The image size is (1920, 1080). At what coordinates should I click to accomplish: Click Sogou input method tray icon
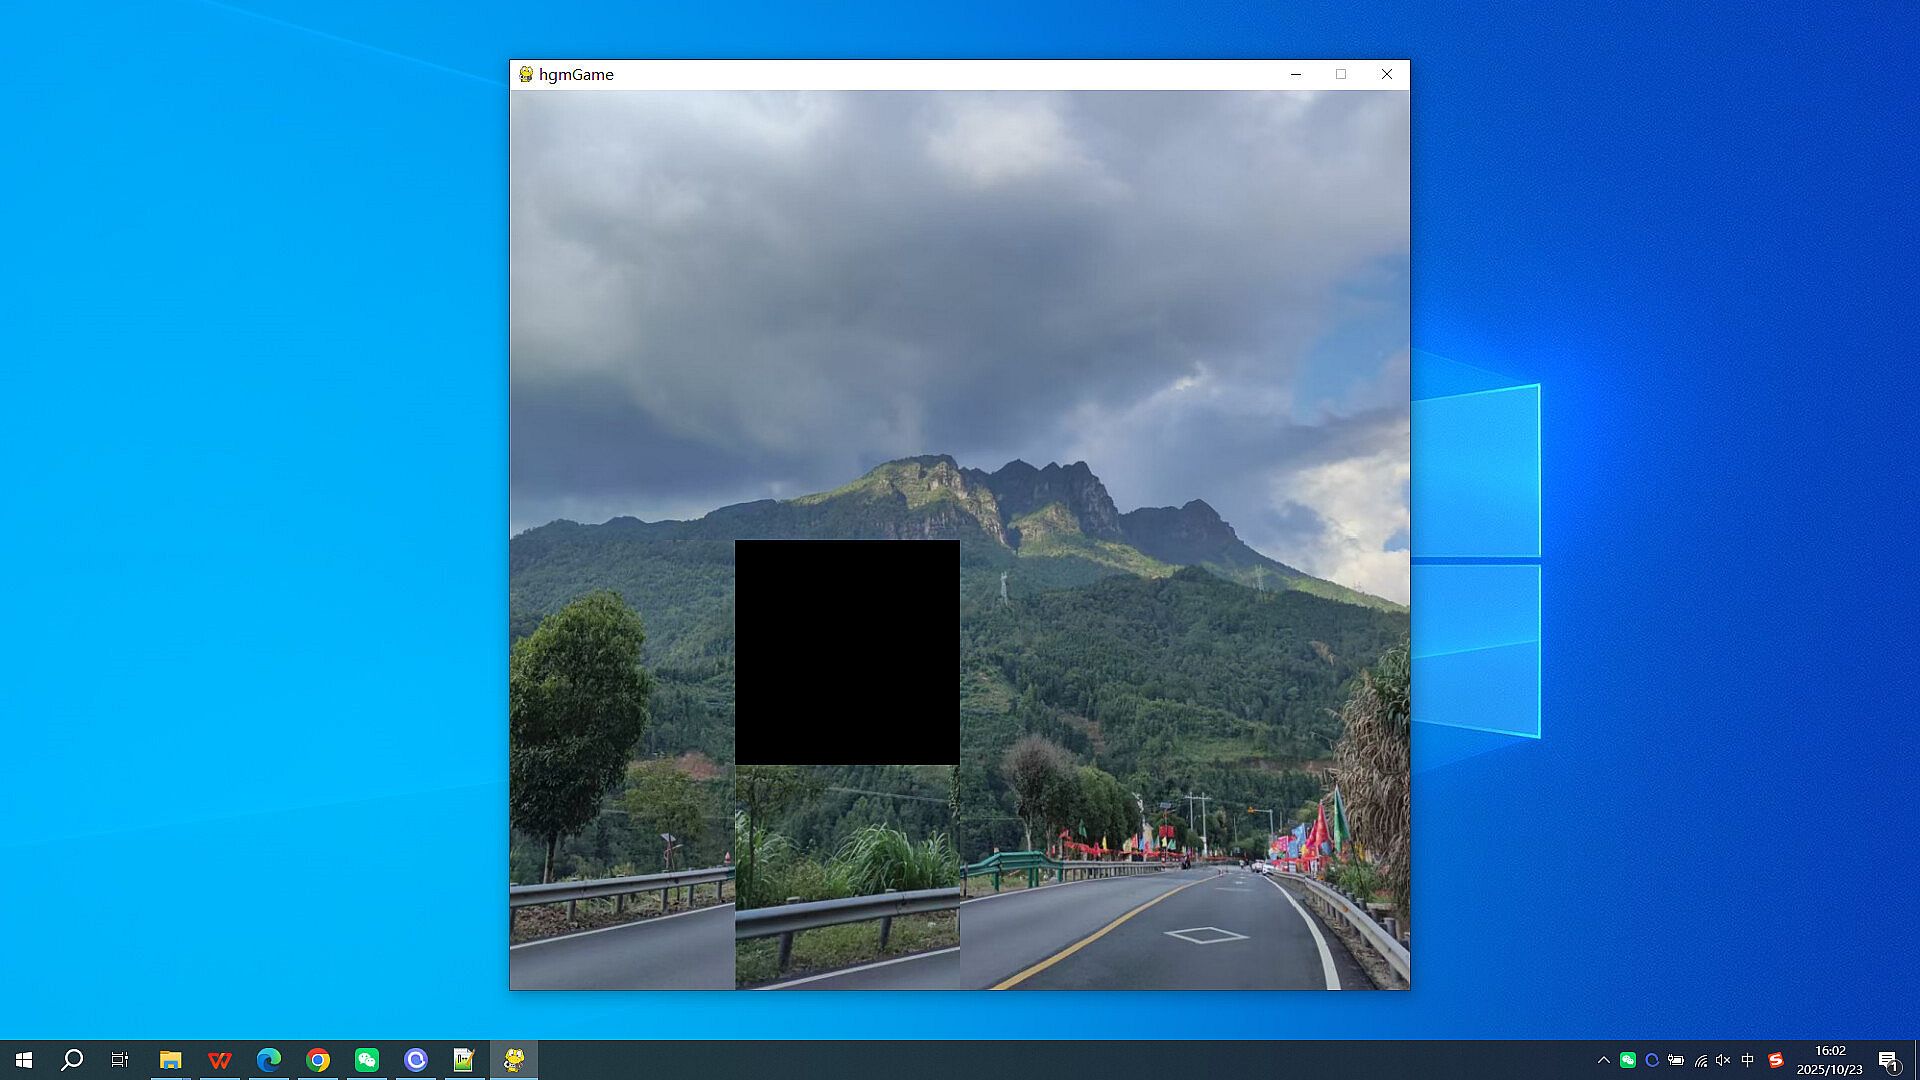click(1776, 1060)
